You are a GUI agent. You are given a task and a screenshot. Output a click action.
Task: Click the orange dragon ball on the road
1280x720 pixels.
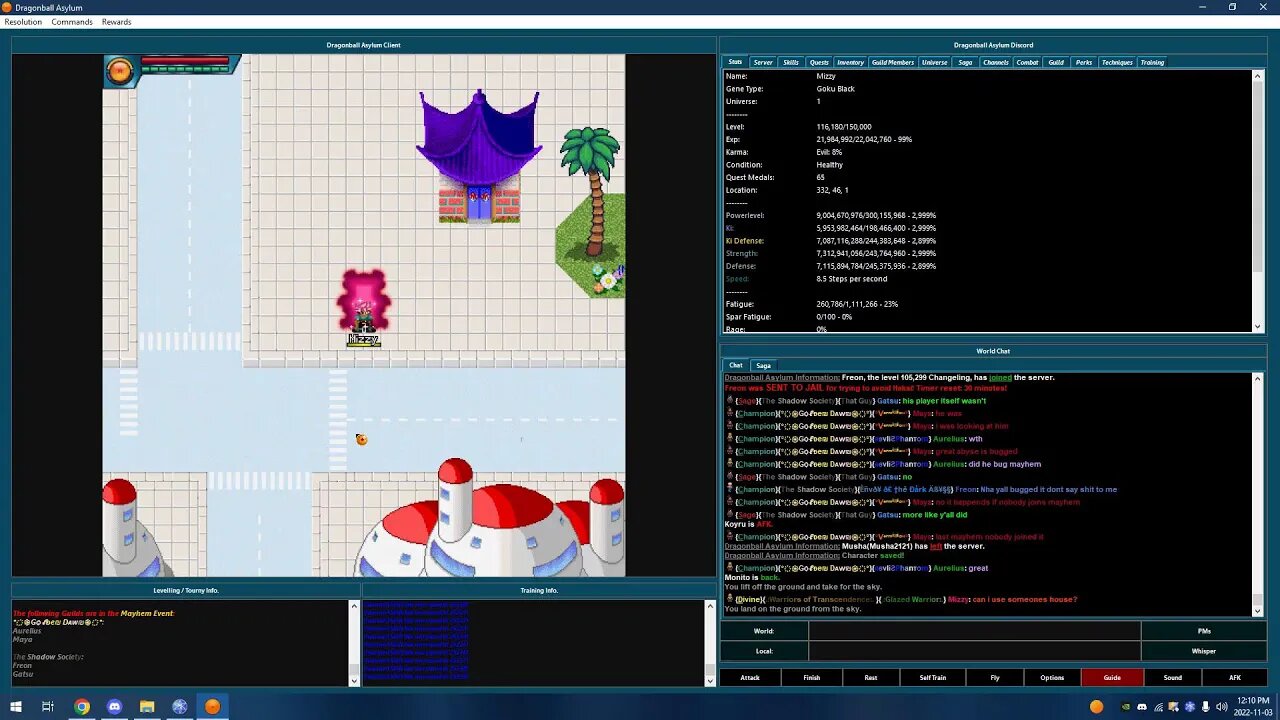pos(361,440)
